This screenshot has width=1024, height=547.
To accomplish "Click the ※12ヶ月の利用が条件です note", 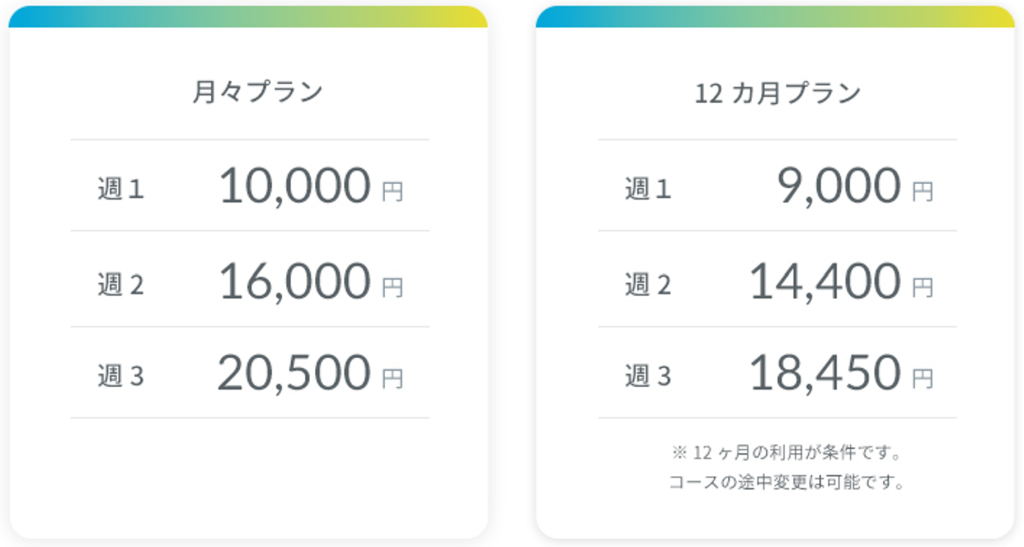I will click(787, 452).
